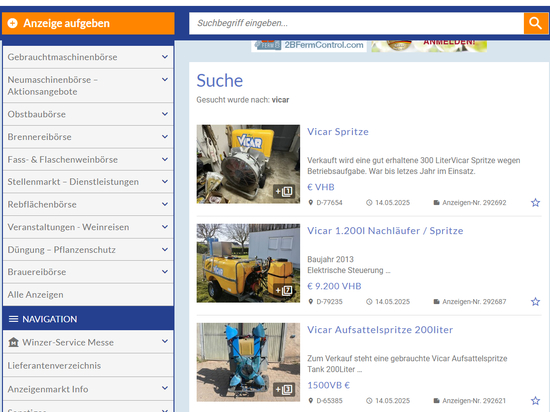Expand Anzeigenmarkt Info chevron
550x412 pixels.
coord(165,388)
